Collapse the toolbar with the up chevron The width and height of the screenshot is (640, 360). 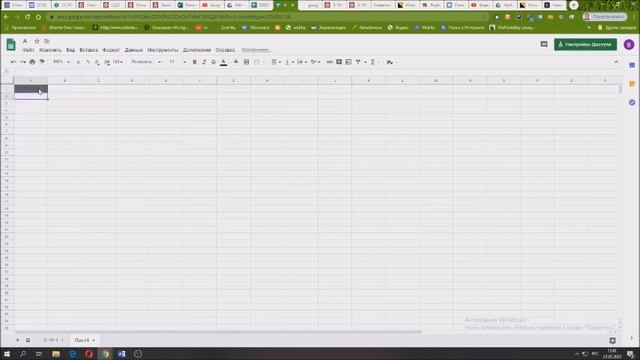[616, 62]
